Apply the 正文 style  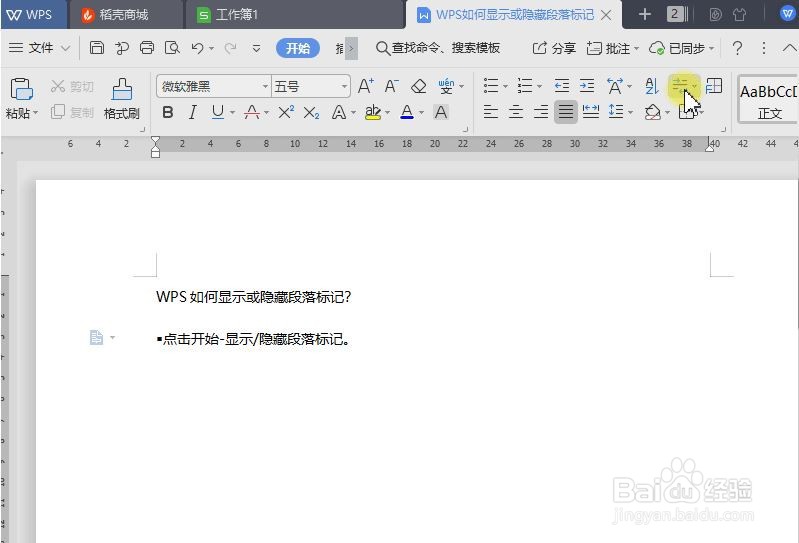click(x=767, y=99)
